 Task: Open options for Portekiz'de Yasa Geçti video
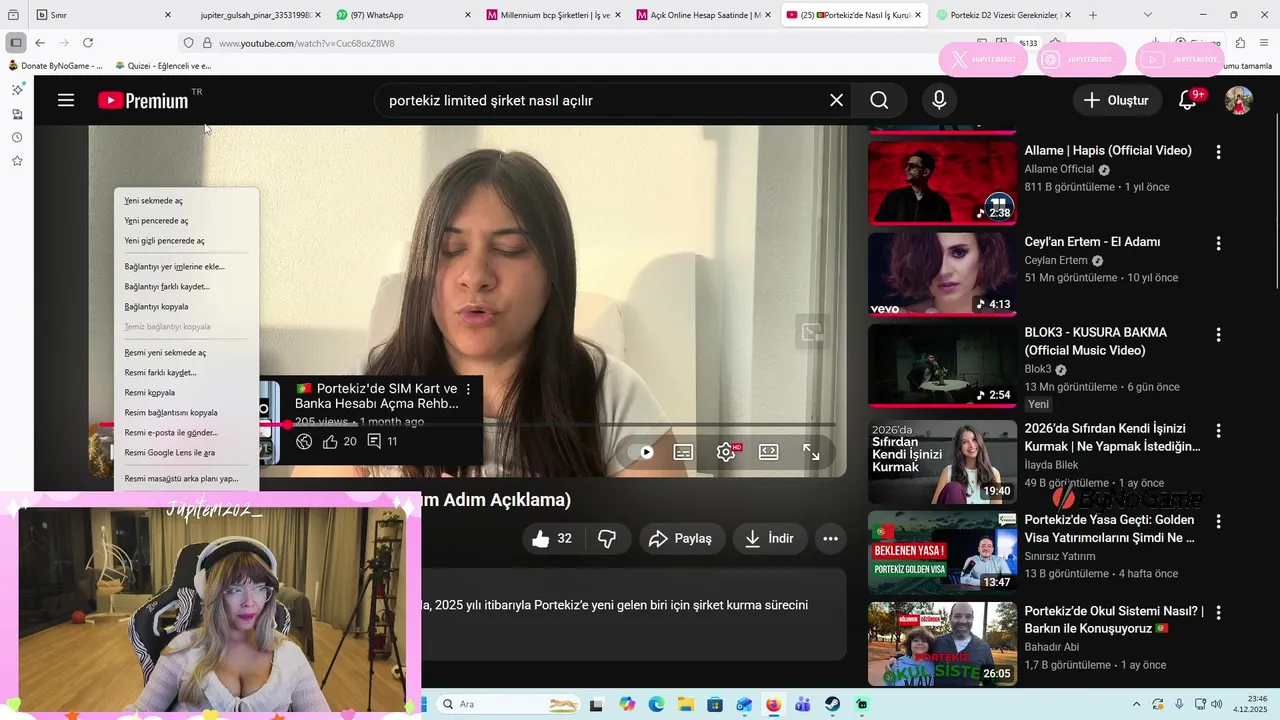point(1218,521)
